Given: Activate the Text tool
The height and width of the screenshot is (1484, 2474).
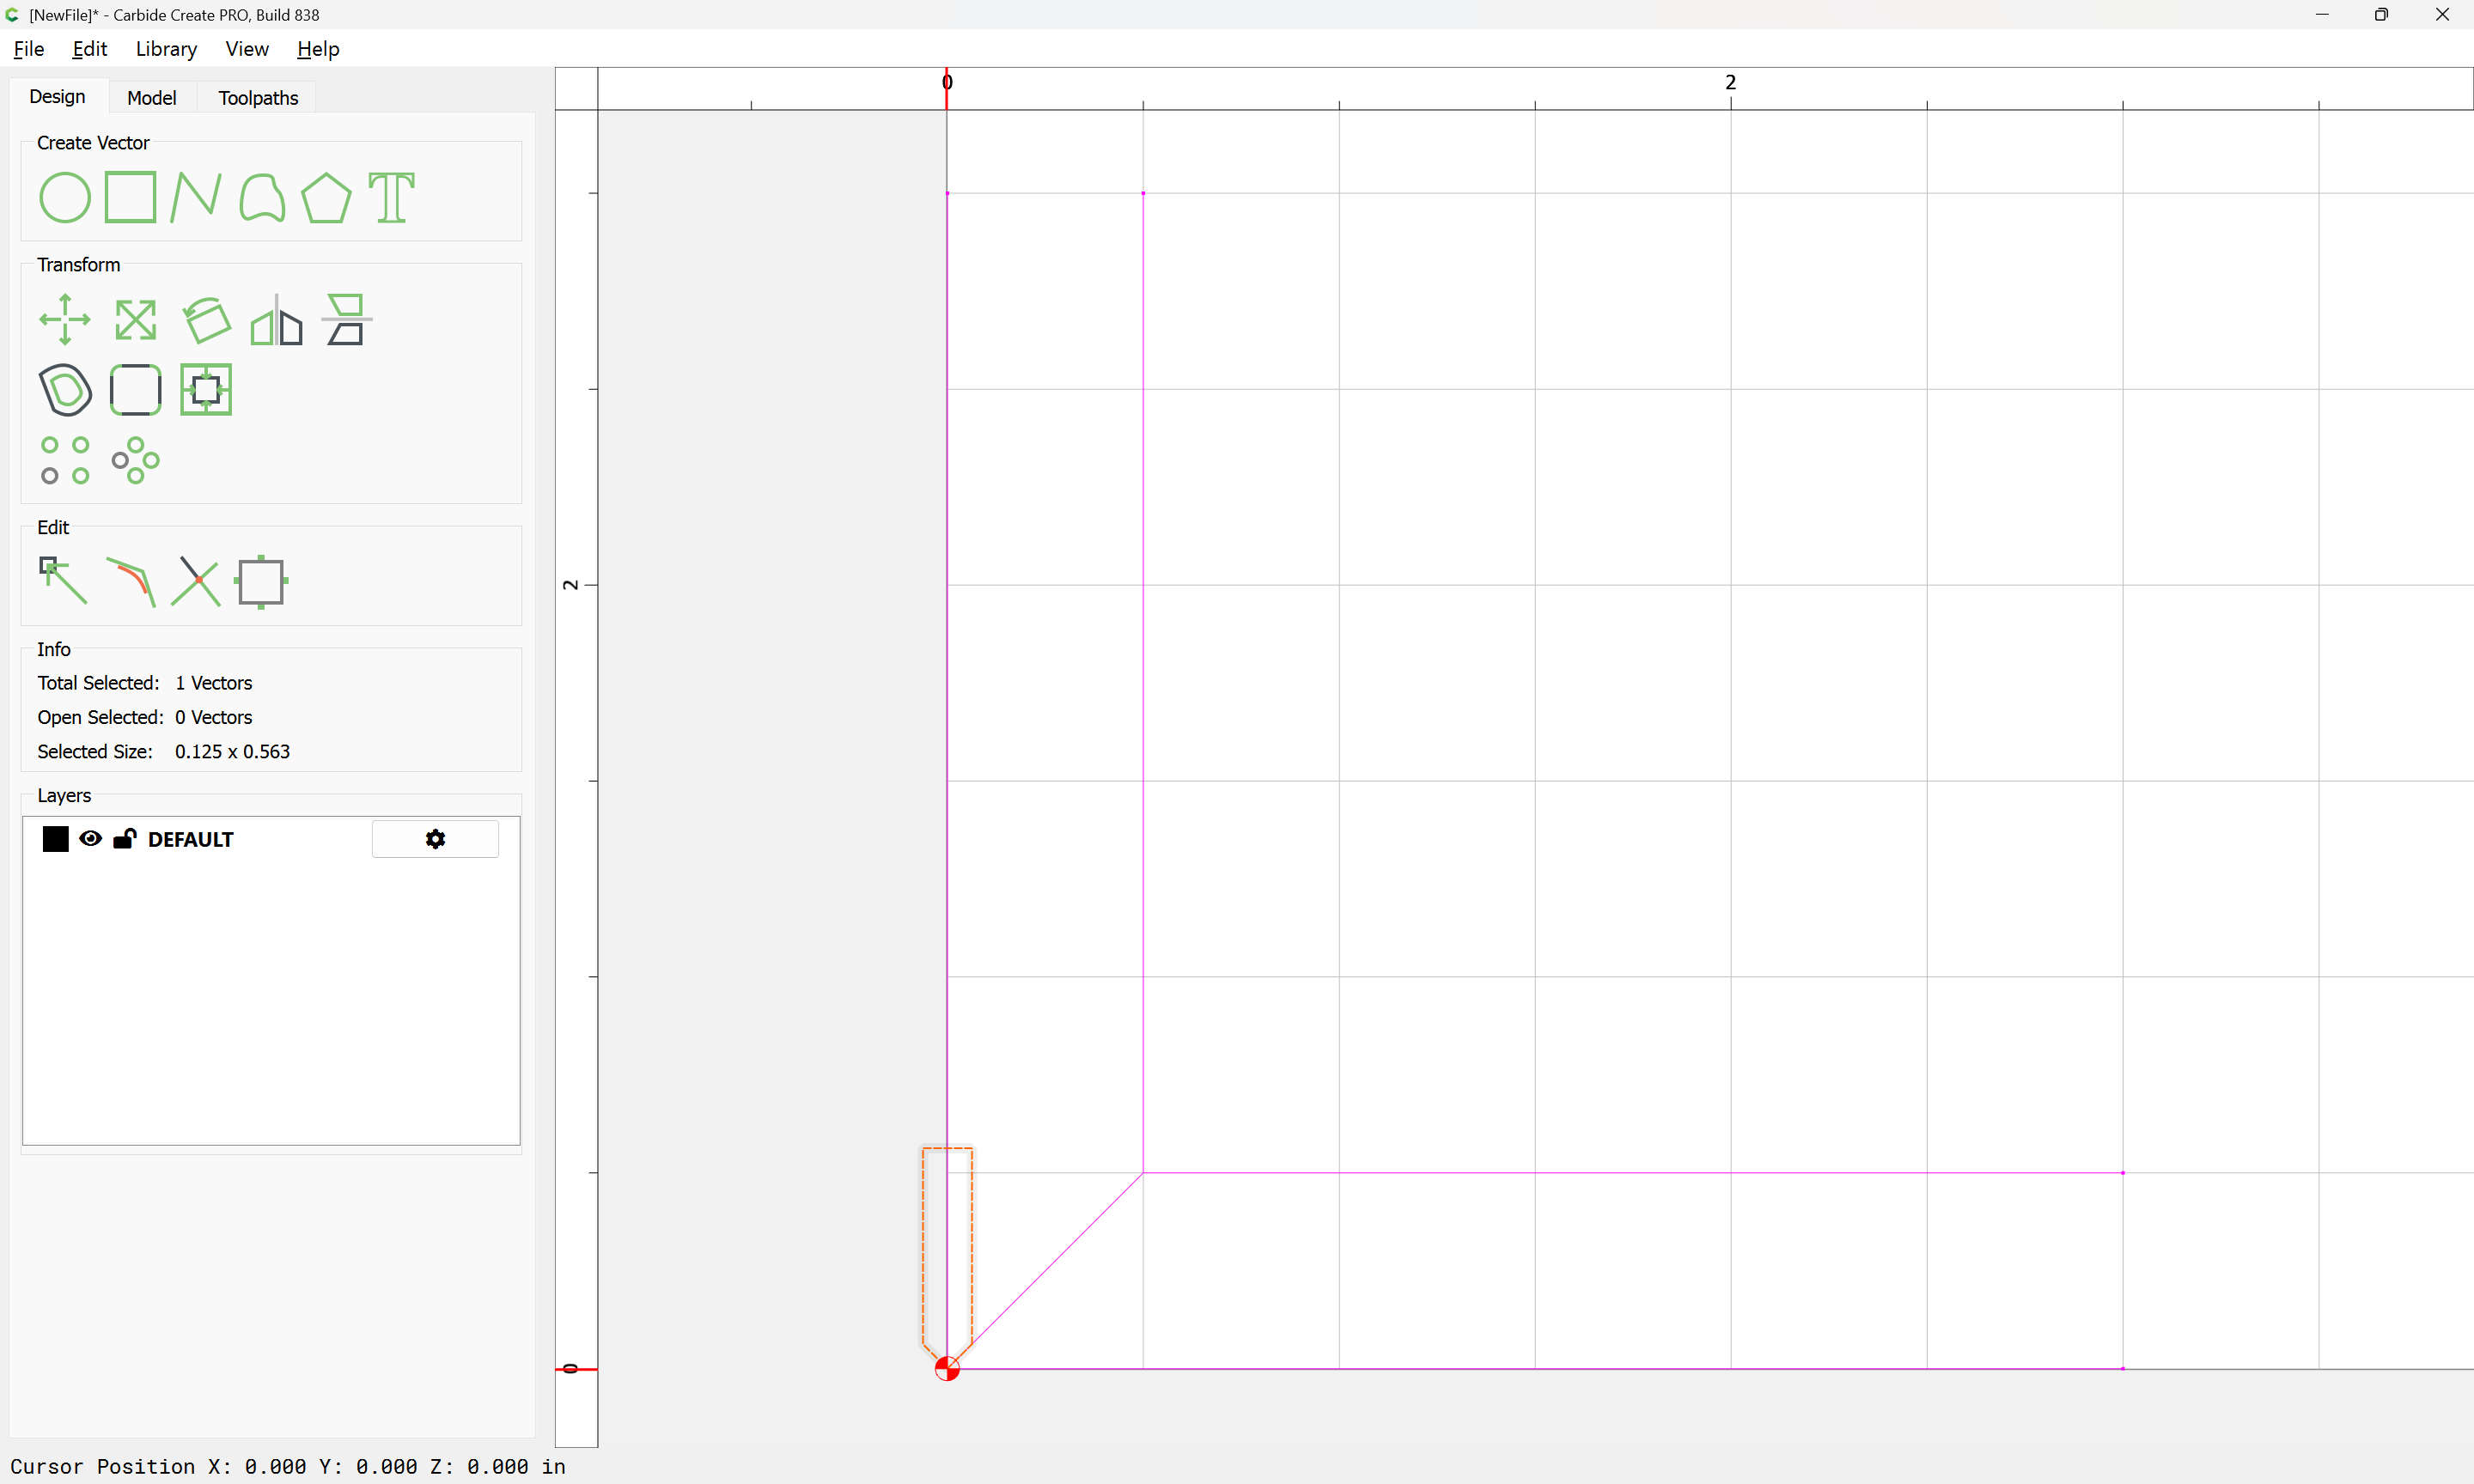Looking at the screenshot, I should (391, 197).
